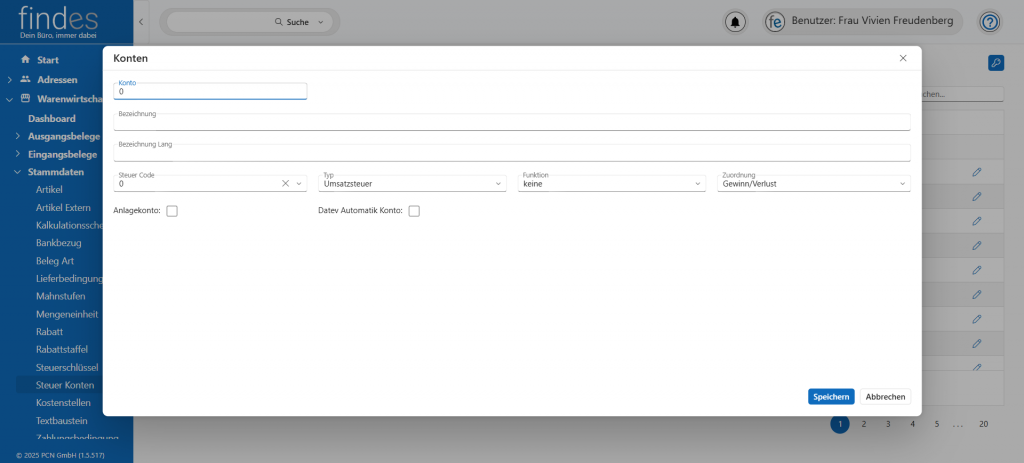This screenshot has height=463, width=1024.
Task: Open the Steuer Code dropdown arrow
Action: [298, 184]
